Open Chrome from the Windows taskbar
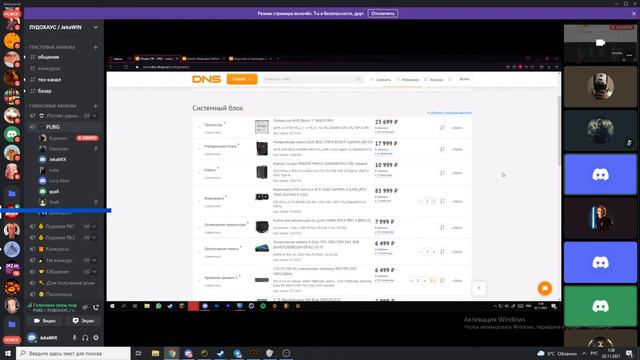This screenshot has width=640, height=360. (x=172, y=353)
